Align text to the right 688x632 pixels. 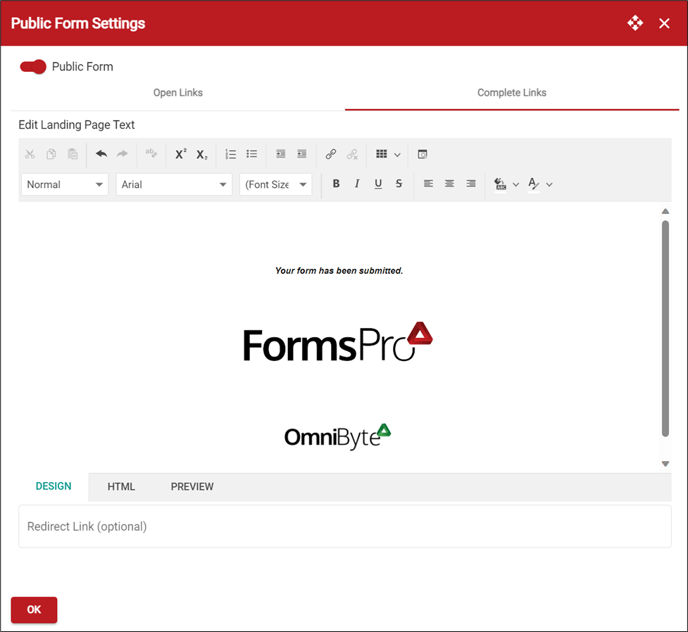(x=471, y=183)
